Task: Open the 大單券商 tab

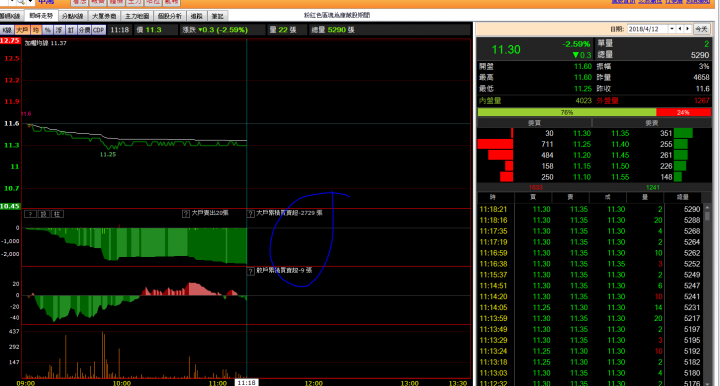Action: tap(104, 16)
